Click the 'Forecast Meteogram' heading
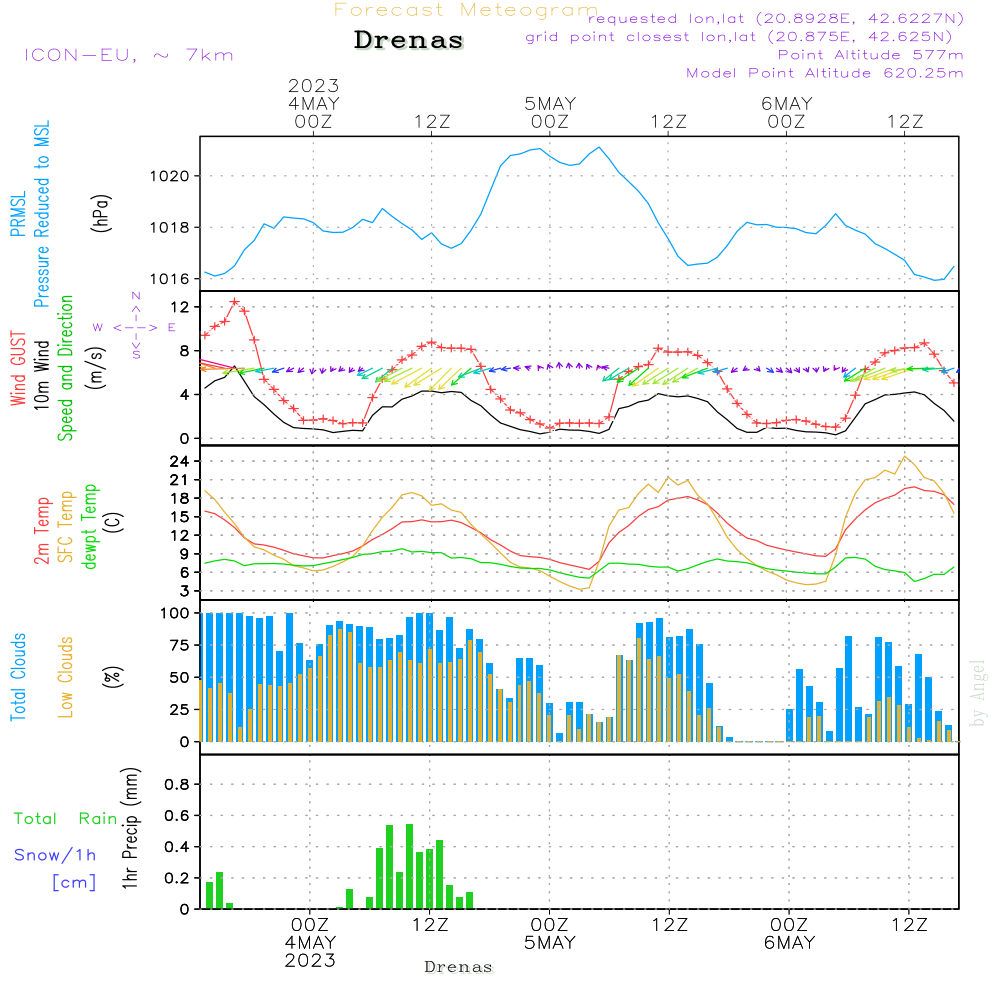The image size is (1000, 1000). click(466, 10)
